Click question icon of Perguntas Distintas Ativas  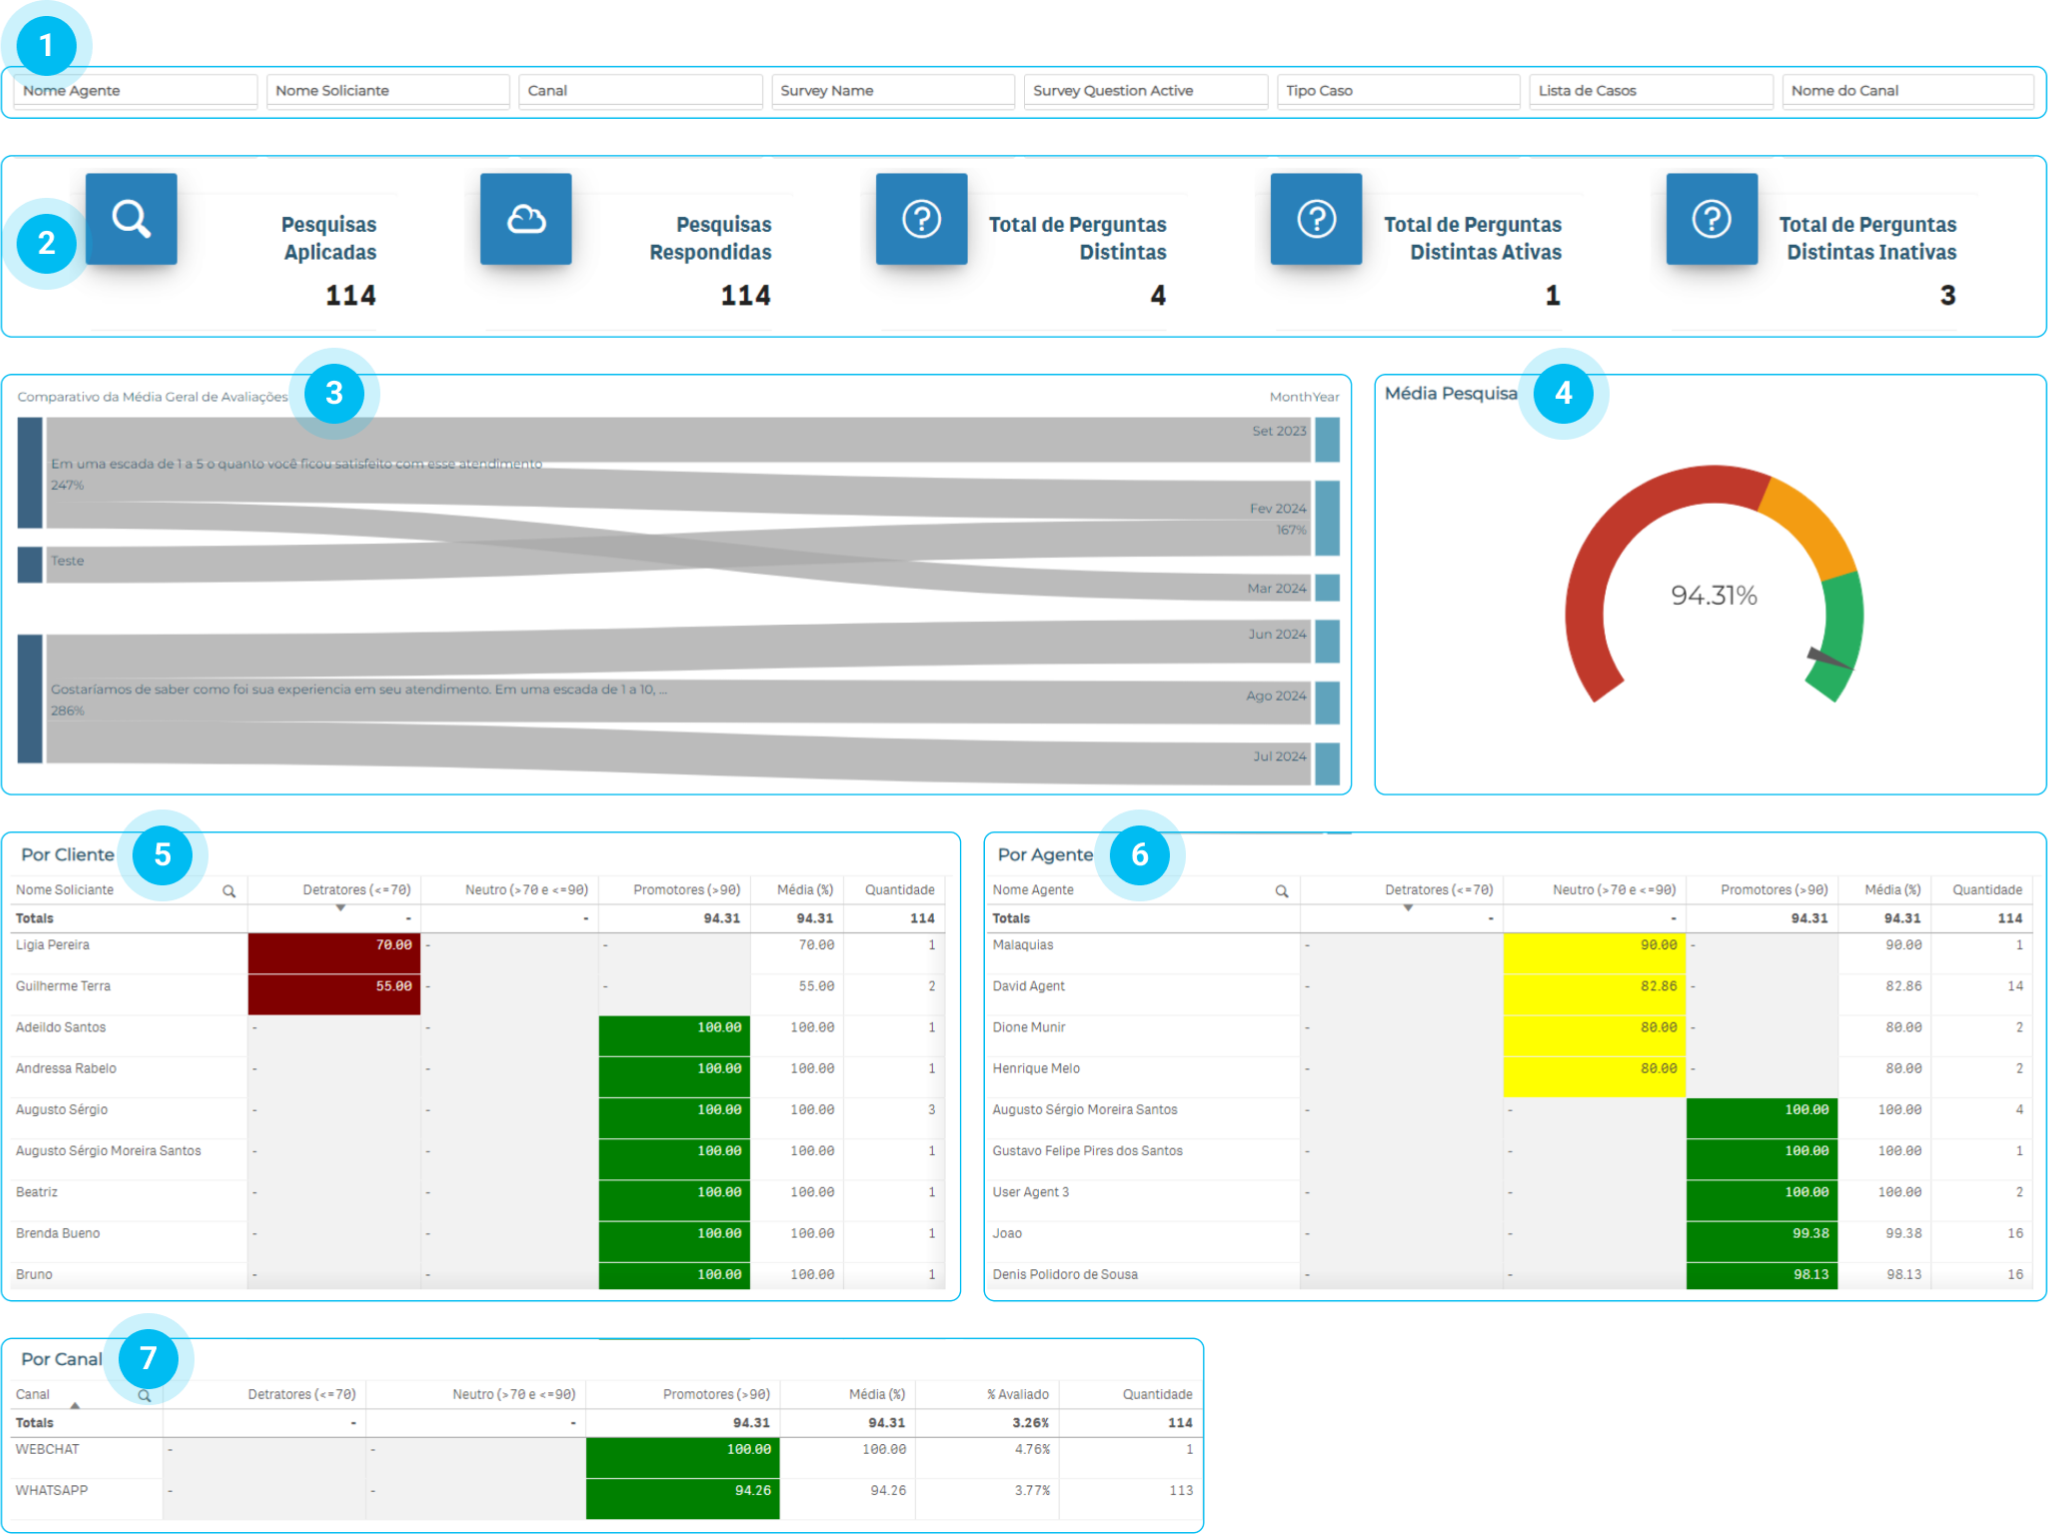[x=1316, y=219]
